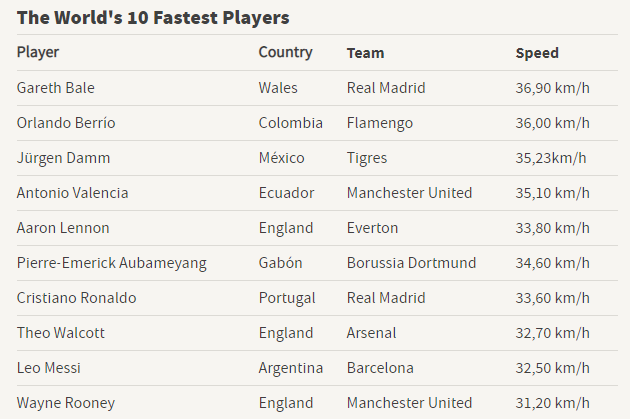Click the Team column header

[x=365, y=53]
